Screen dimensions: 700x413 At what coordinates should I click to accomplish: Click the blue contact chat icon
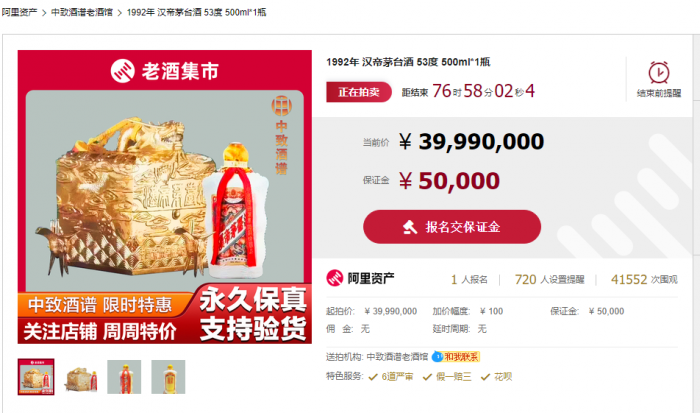(437, 356)
